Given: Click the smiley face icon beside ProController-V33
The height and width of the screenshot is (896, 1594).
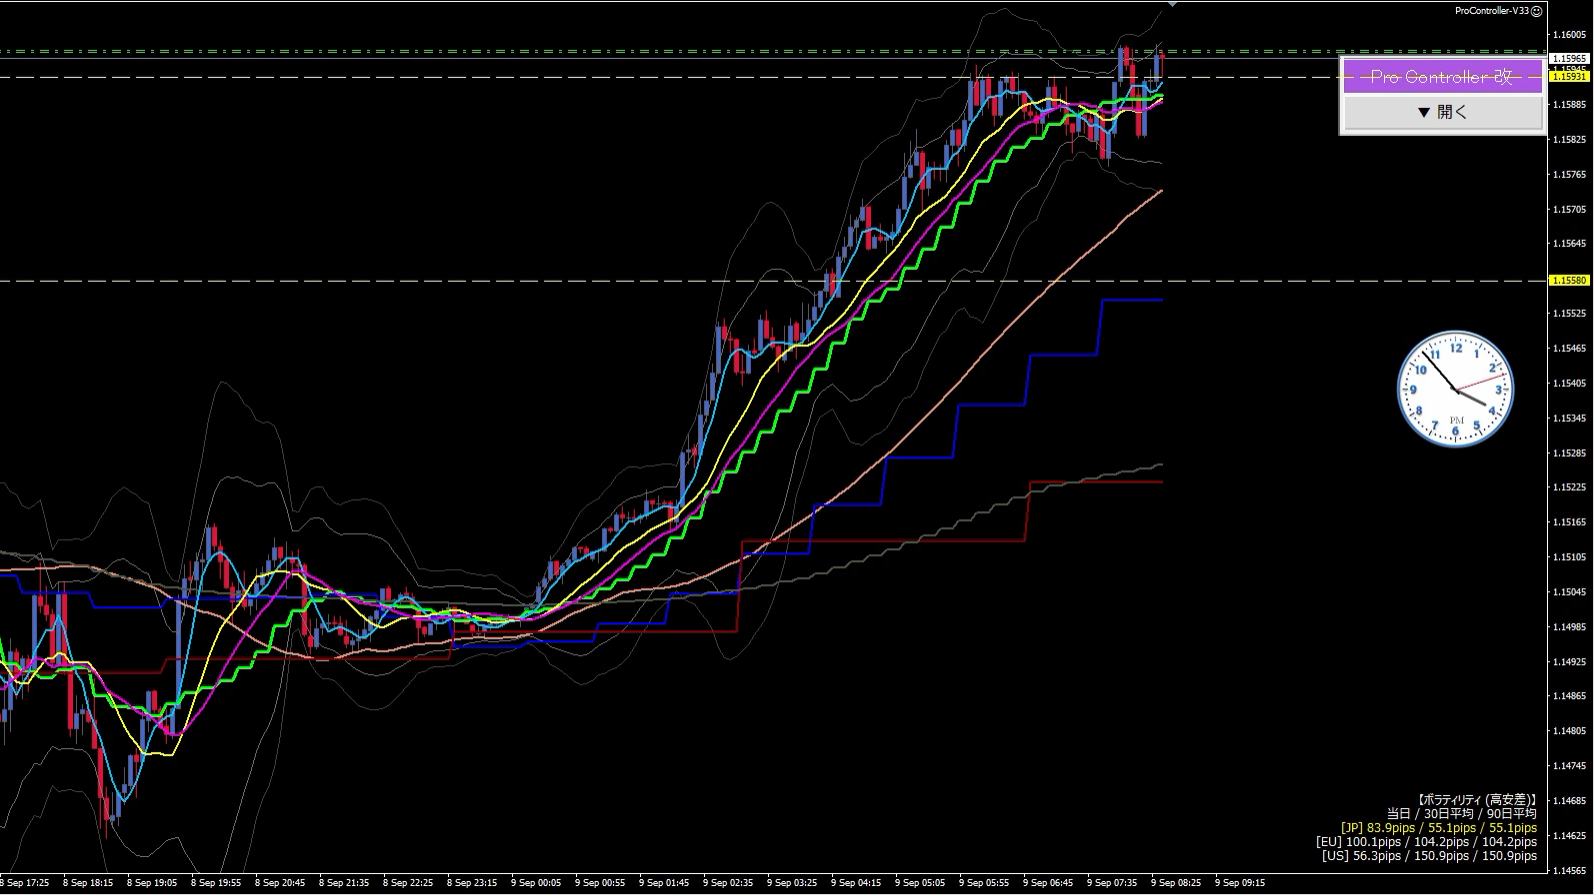Looking at the screenshot, I should [1537, 11].
